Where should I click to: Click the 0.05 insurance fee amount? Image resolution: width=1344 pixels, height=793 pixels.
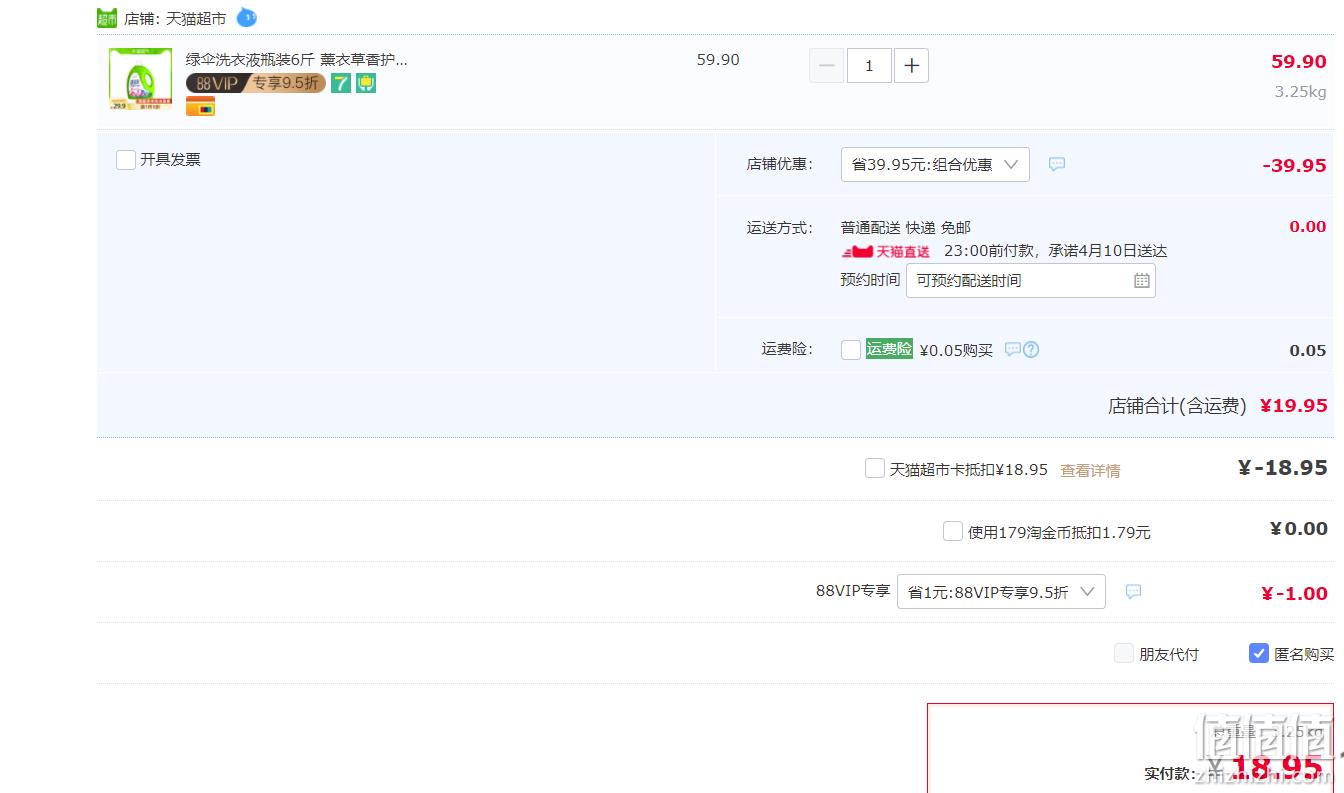pyautogui.click(x=1308, y=350)
